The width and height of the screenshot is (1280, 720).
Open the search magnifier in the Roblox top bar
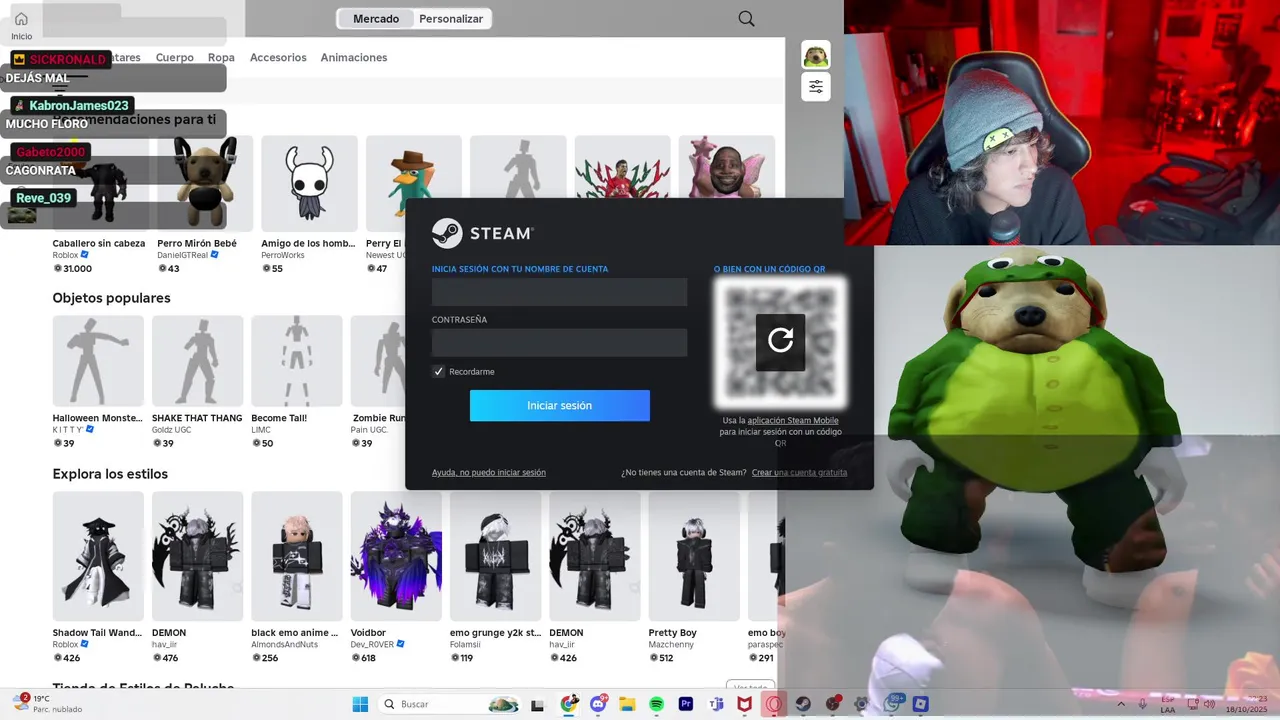[x=746, y=18]
